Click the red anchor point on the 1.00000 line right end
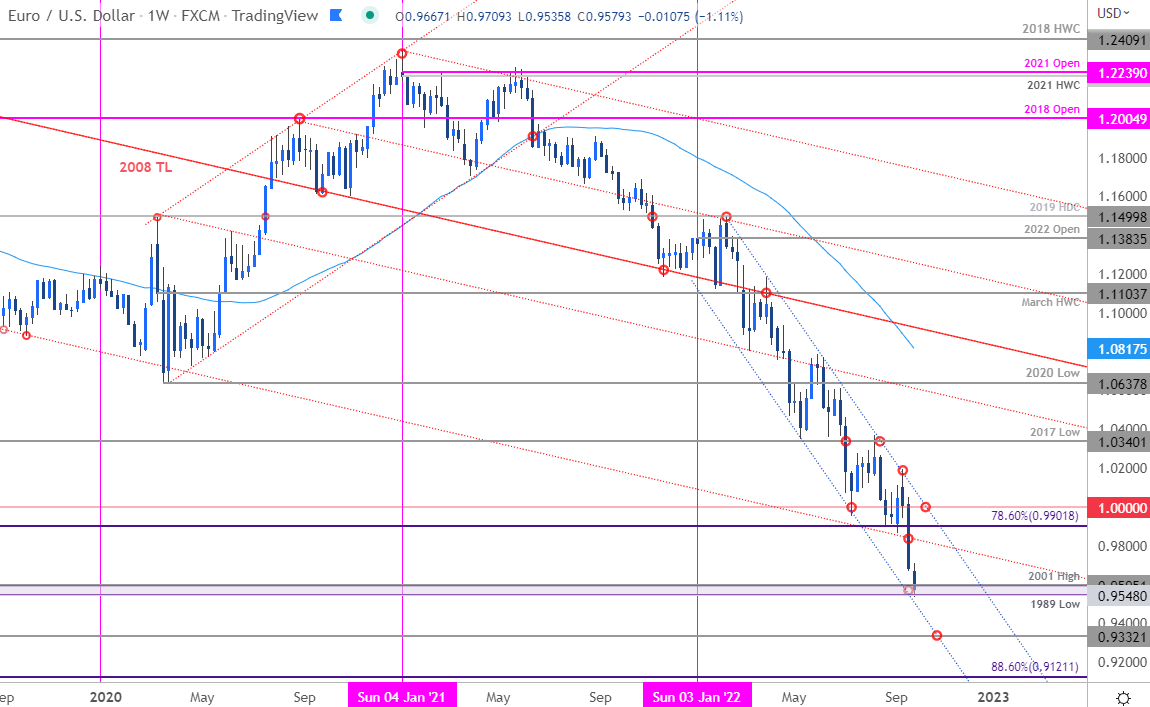1150x707 pixels. (926, 507)
